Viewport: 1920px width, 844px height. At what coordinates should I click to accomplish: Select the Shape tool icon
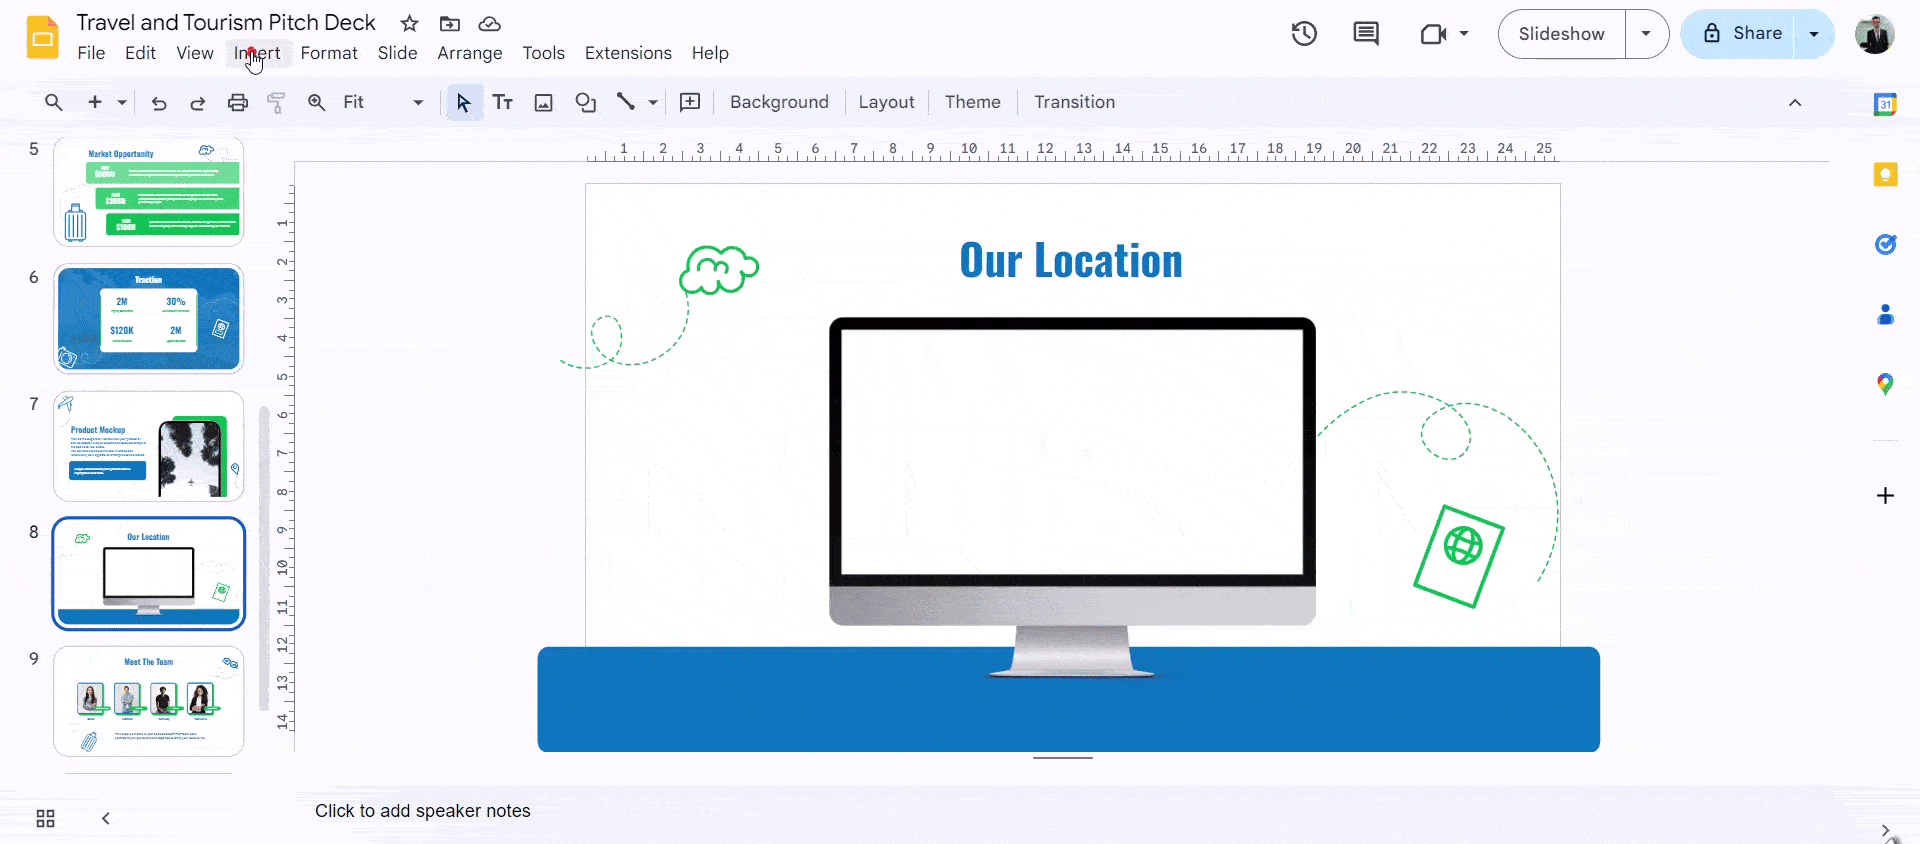(585, 102)
